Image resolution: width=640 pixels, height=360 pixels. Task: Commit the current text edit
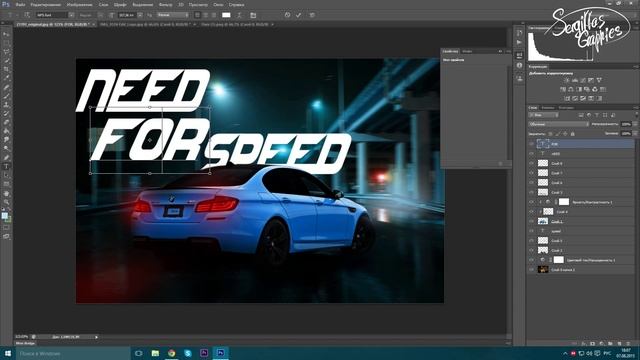pos(299,15)
